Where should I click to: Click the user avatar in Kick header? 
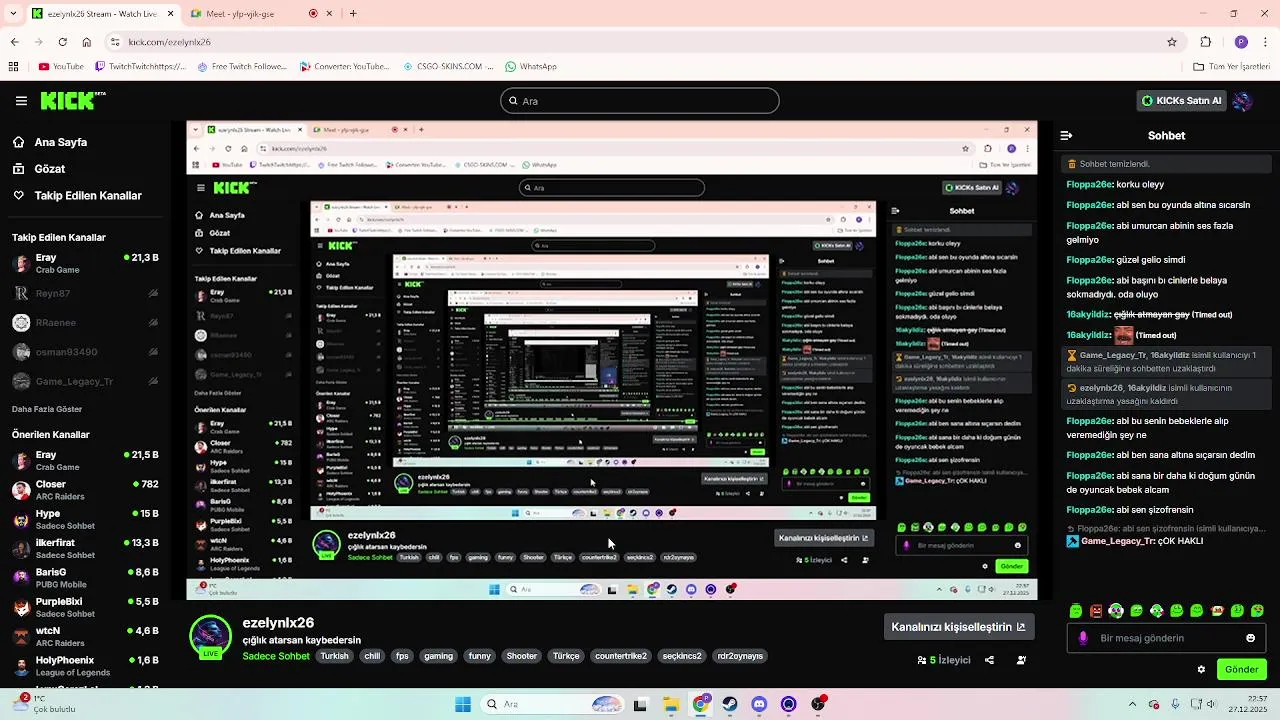click(1242, 101)
